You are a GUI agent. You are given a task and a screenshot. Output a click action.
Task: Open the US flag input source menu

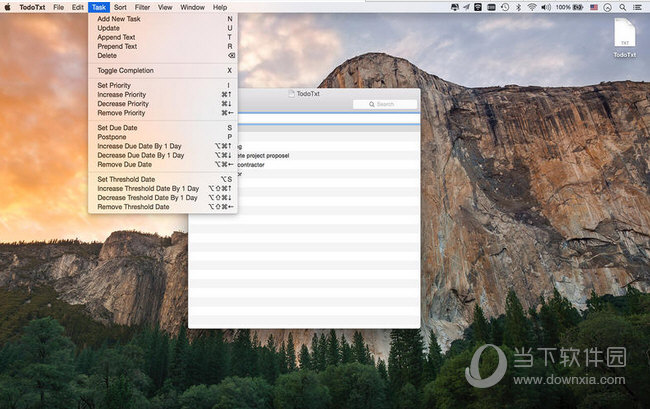[594, 7]
